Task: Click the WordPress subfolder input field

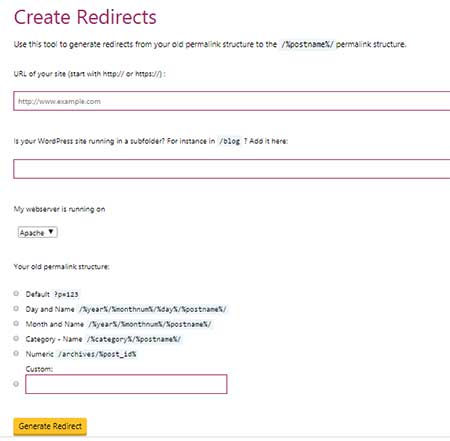Action: (x=232, y=169)
